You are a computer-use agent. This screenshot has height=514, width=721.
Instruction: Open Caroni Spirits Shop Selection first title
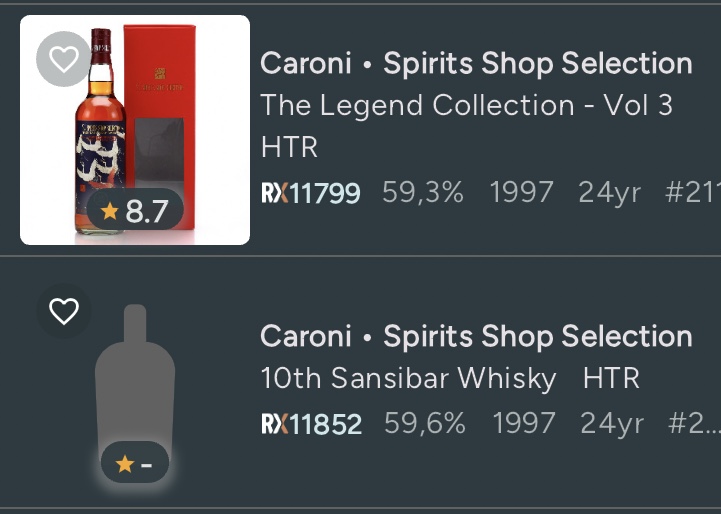[x=476, y=63]
